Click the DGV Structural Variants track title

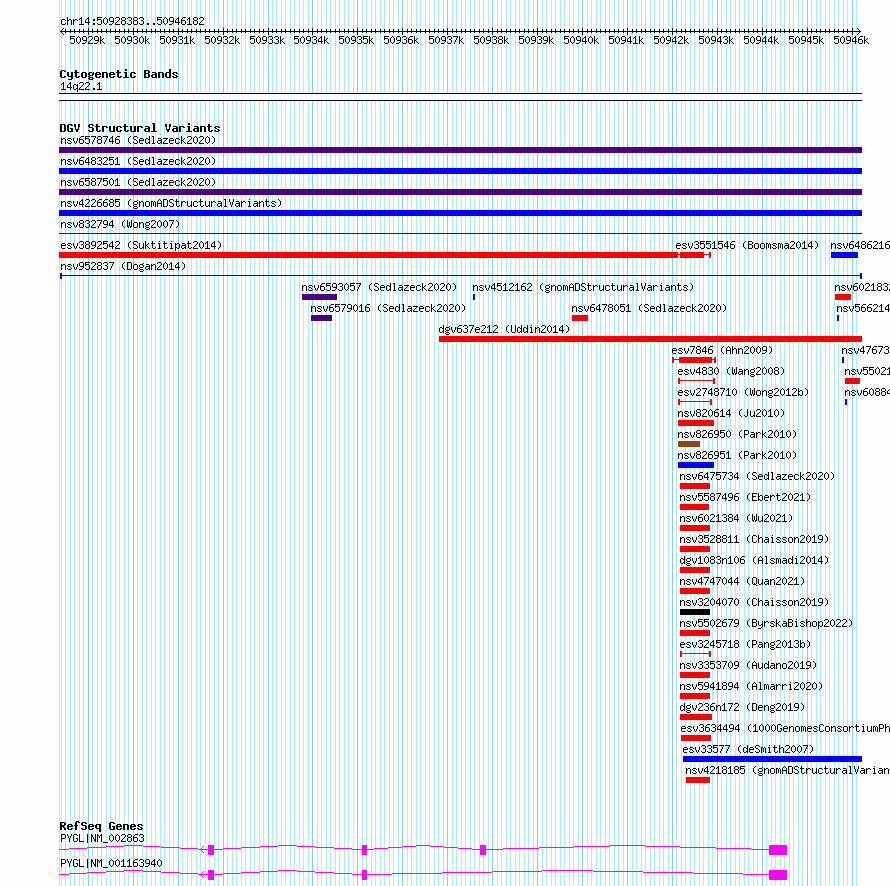pyautogui.click(x=140, y=128)
